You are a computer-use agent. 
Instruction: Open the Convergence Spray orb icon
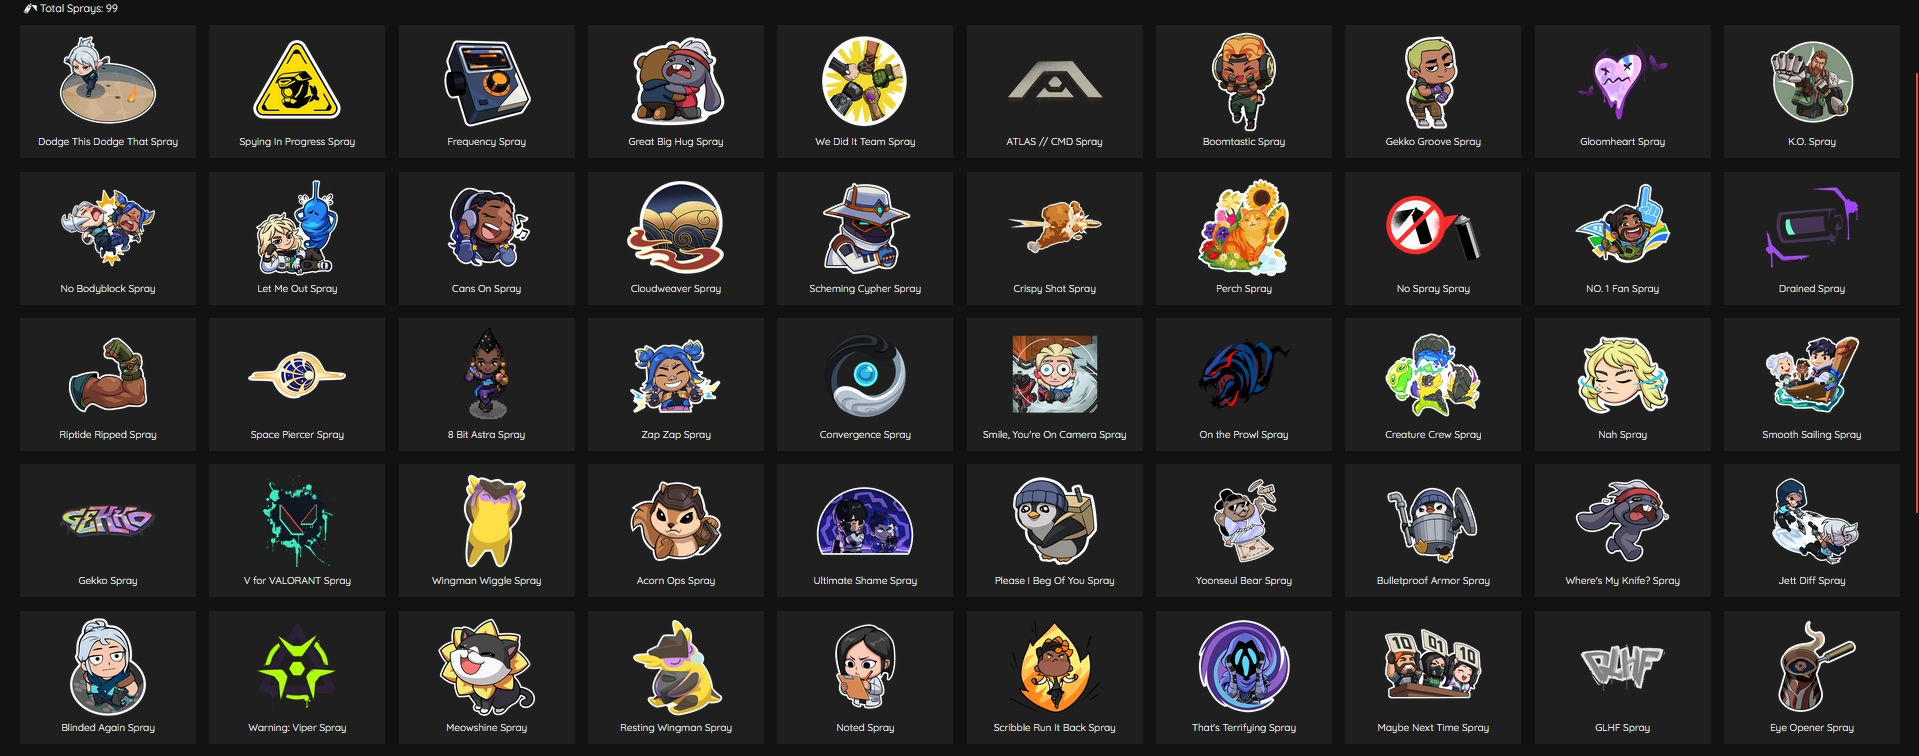click(865, 375)
